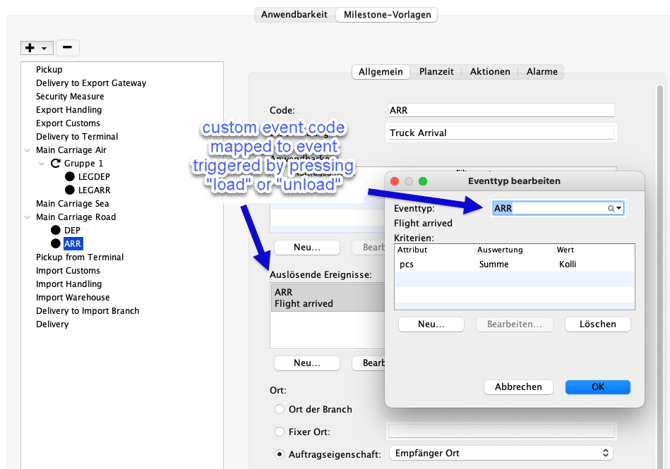The image size is (670, 469).
Task: Open the Auftragseigenschaft Empfänger Ort dropdown
Action: (x=501, y=453)
